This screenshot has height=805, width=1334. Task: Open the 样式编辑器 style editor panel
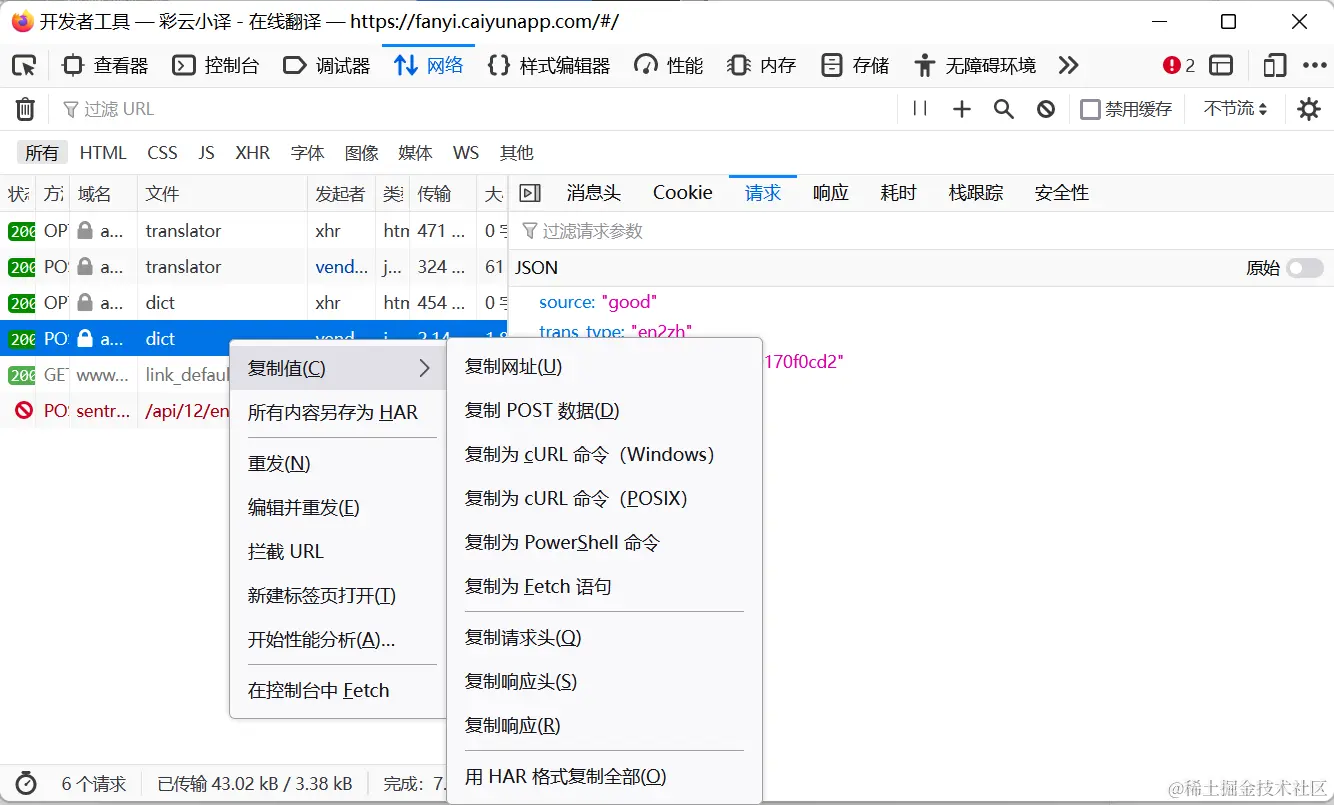tap(549, 66)
